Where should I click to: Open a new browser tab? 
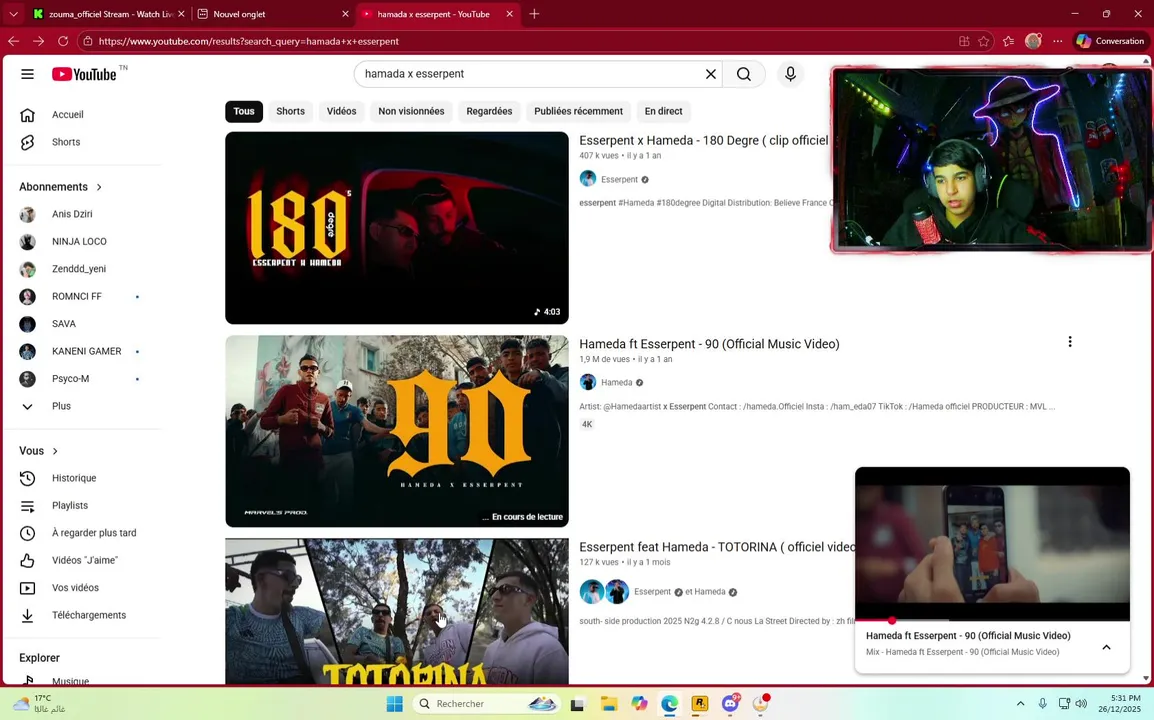tap(534, 14)
